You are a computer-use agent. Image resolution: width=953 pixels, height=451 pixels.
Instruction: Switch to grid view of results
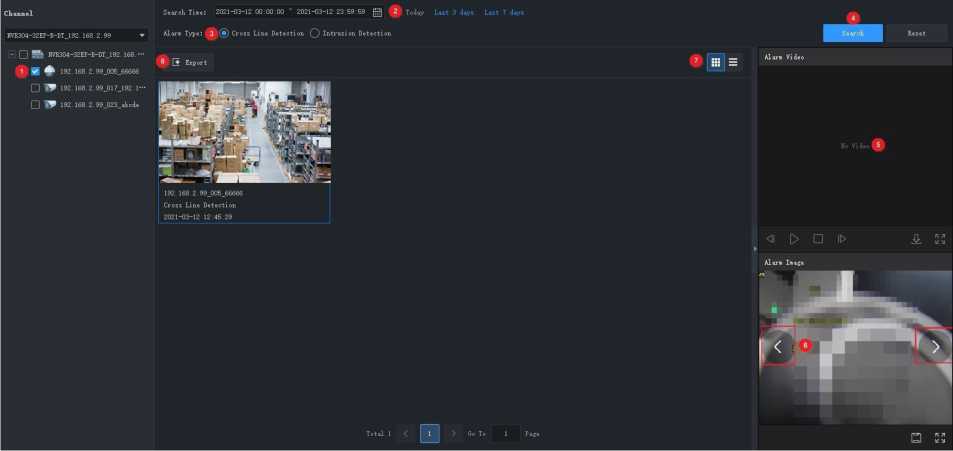(715, 62)
